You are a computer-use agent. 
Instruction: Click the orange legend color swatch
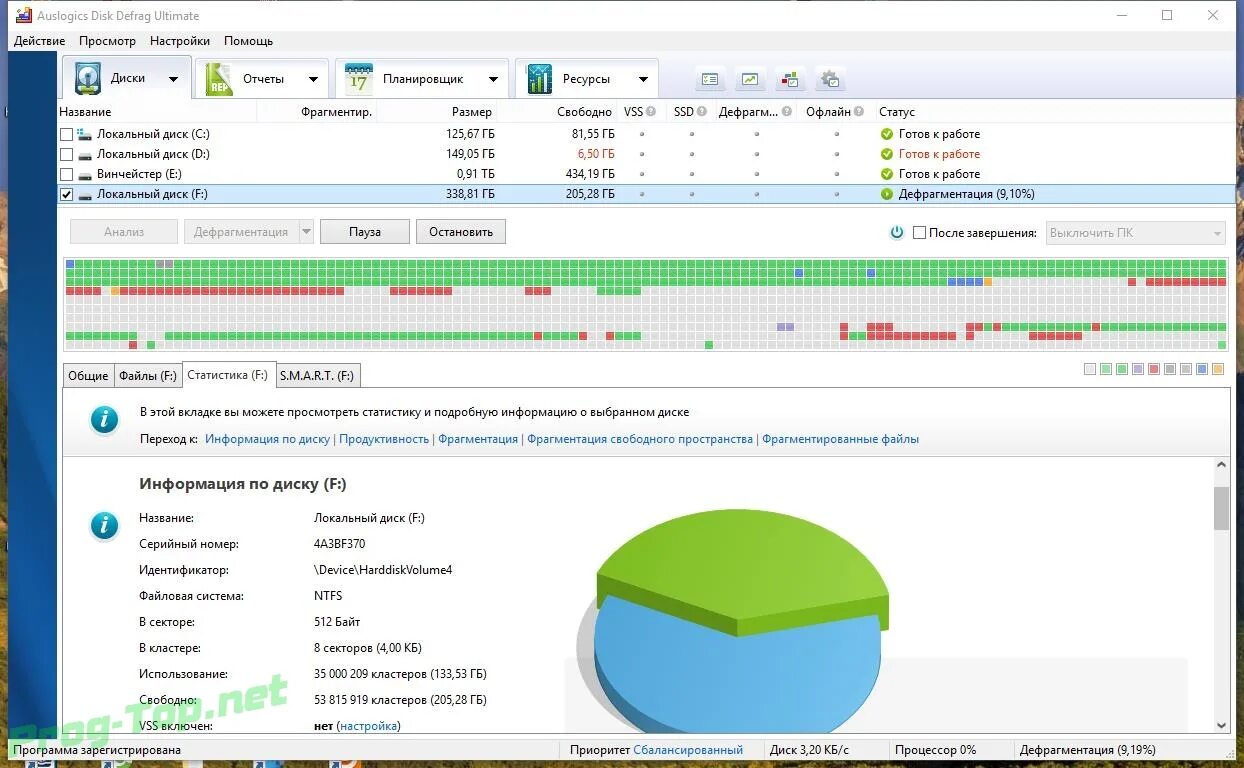(1218, 370)
